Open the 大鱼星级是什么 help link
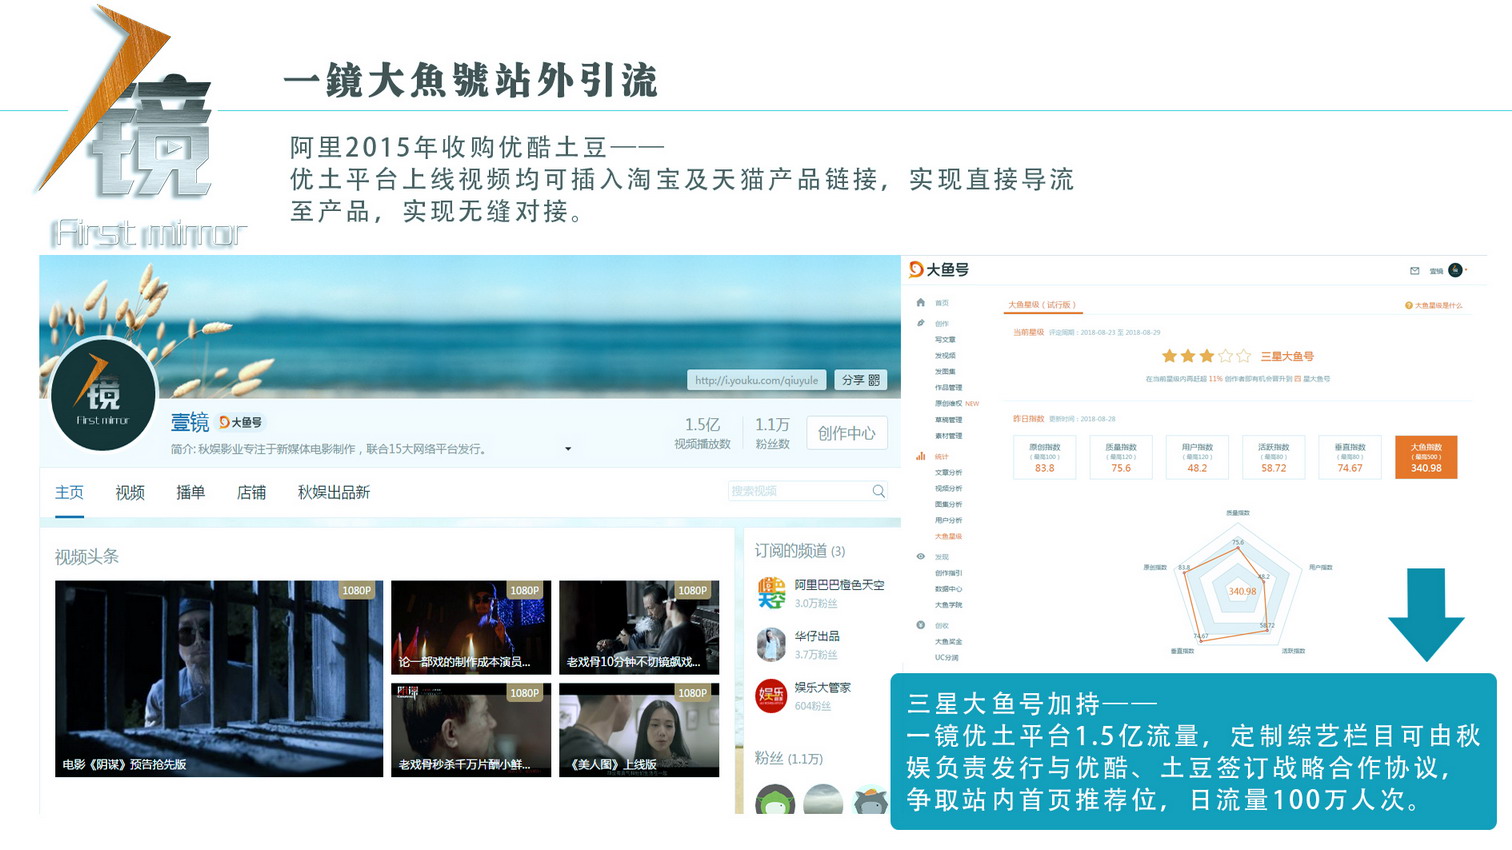 [1434, 305]
